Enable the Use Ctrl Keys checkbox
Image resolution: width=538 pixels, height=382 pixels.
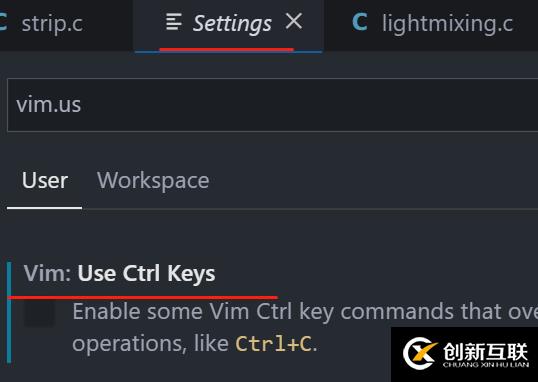click(39, 313)
